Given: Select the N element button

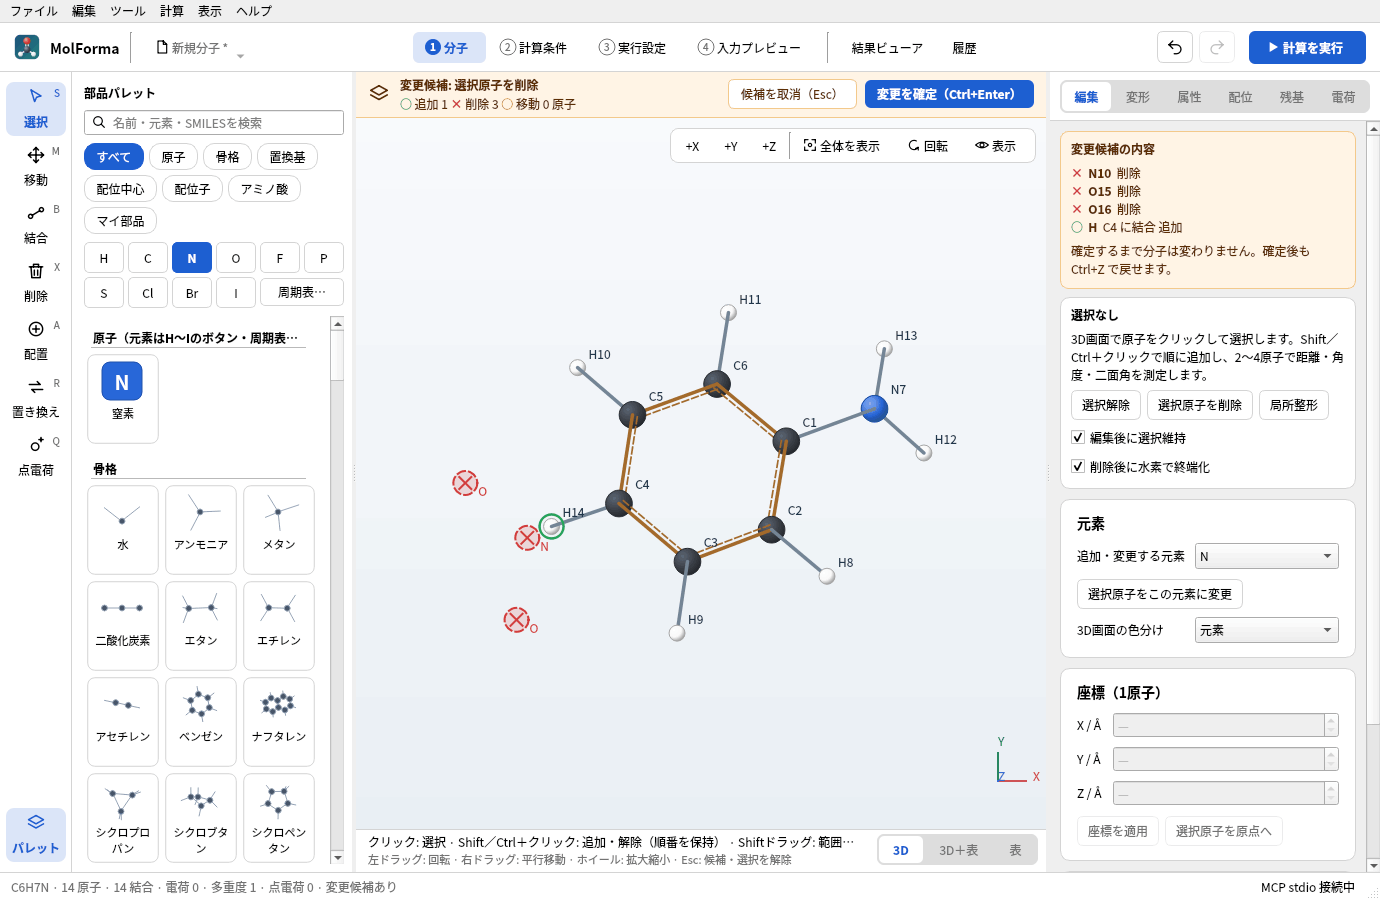Looking at the screenshot, I should click(x=192, y=258).
